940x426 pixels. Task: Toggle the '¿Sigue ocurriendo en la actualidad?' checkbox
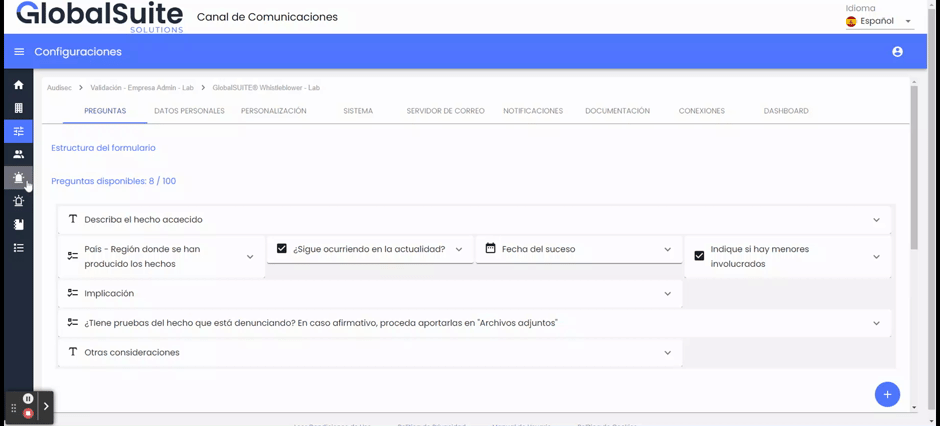point(282,249)
